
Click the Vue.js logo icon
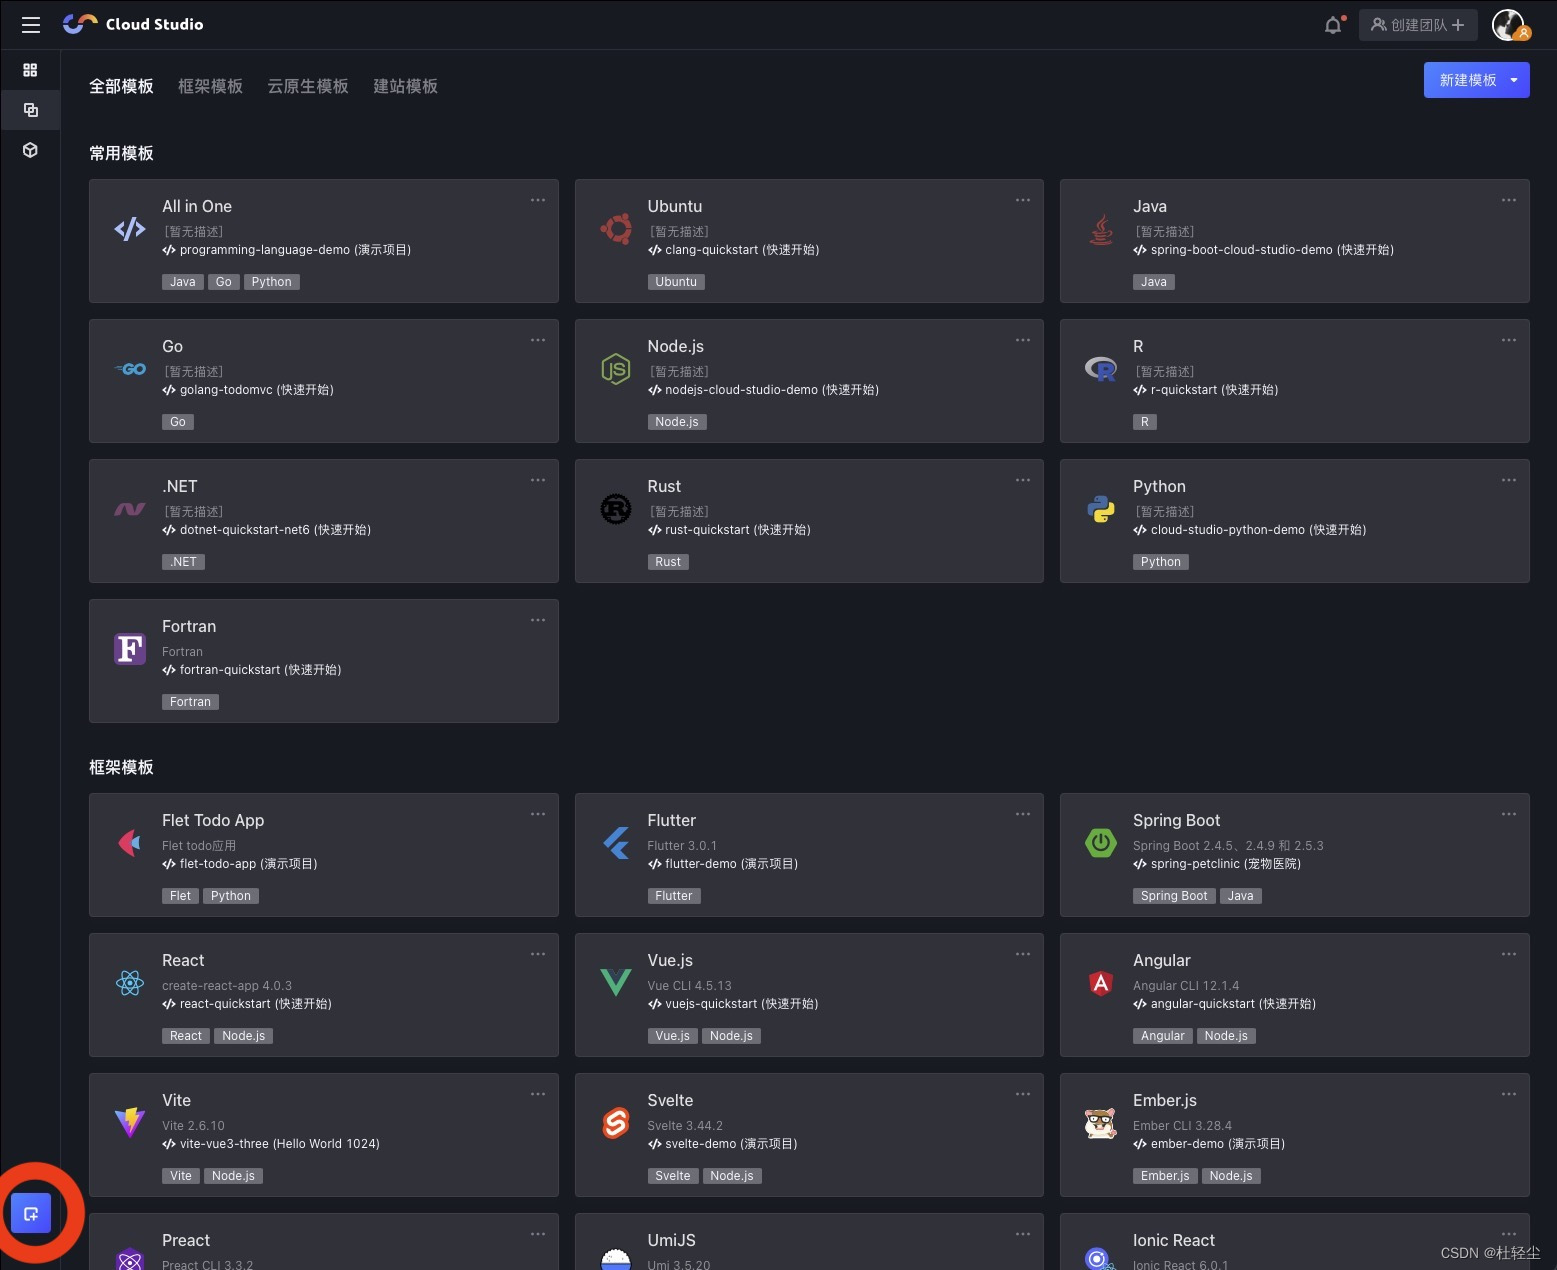point(615,983)
